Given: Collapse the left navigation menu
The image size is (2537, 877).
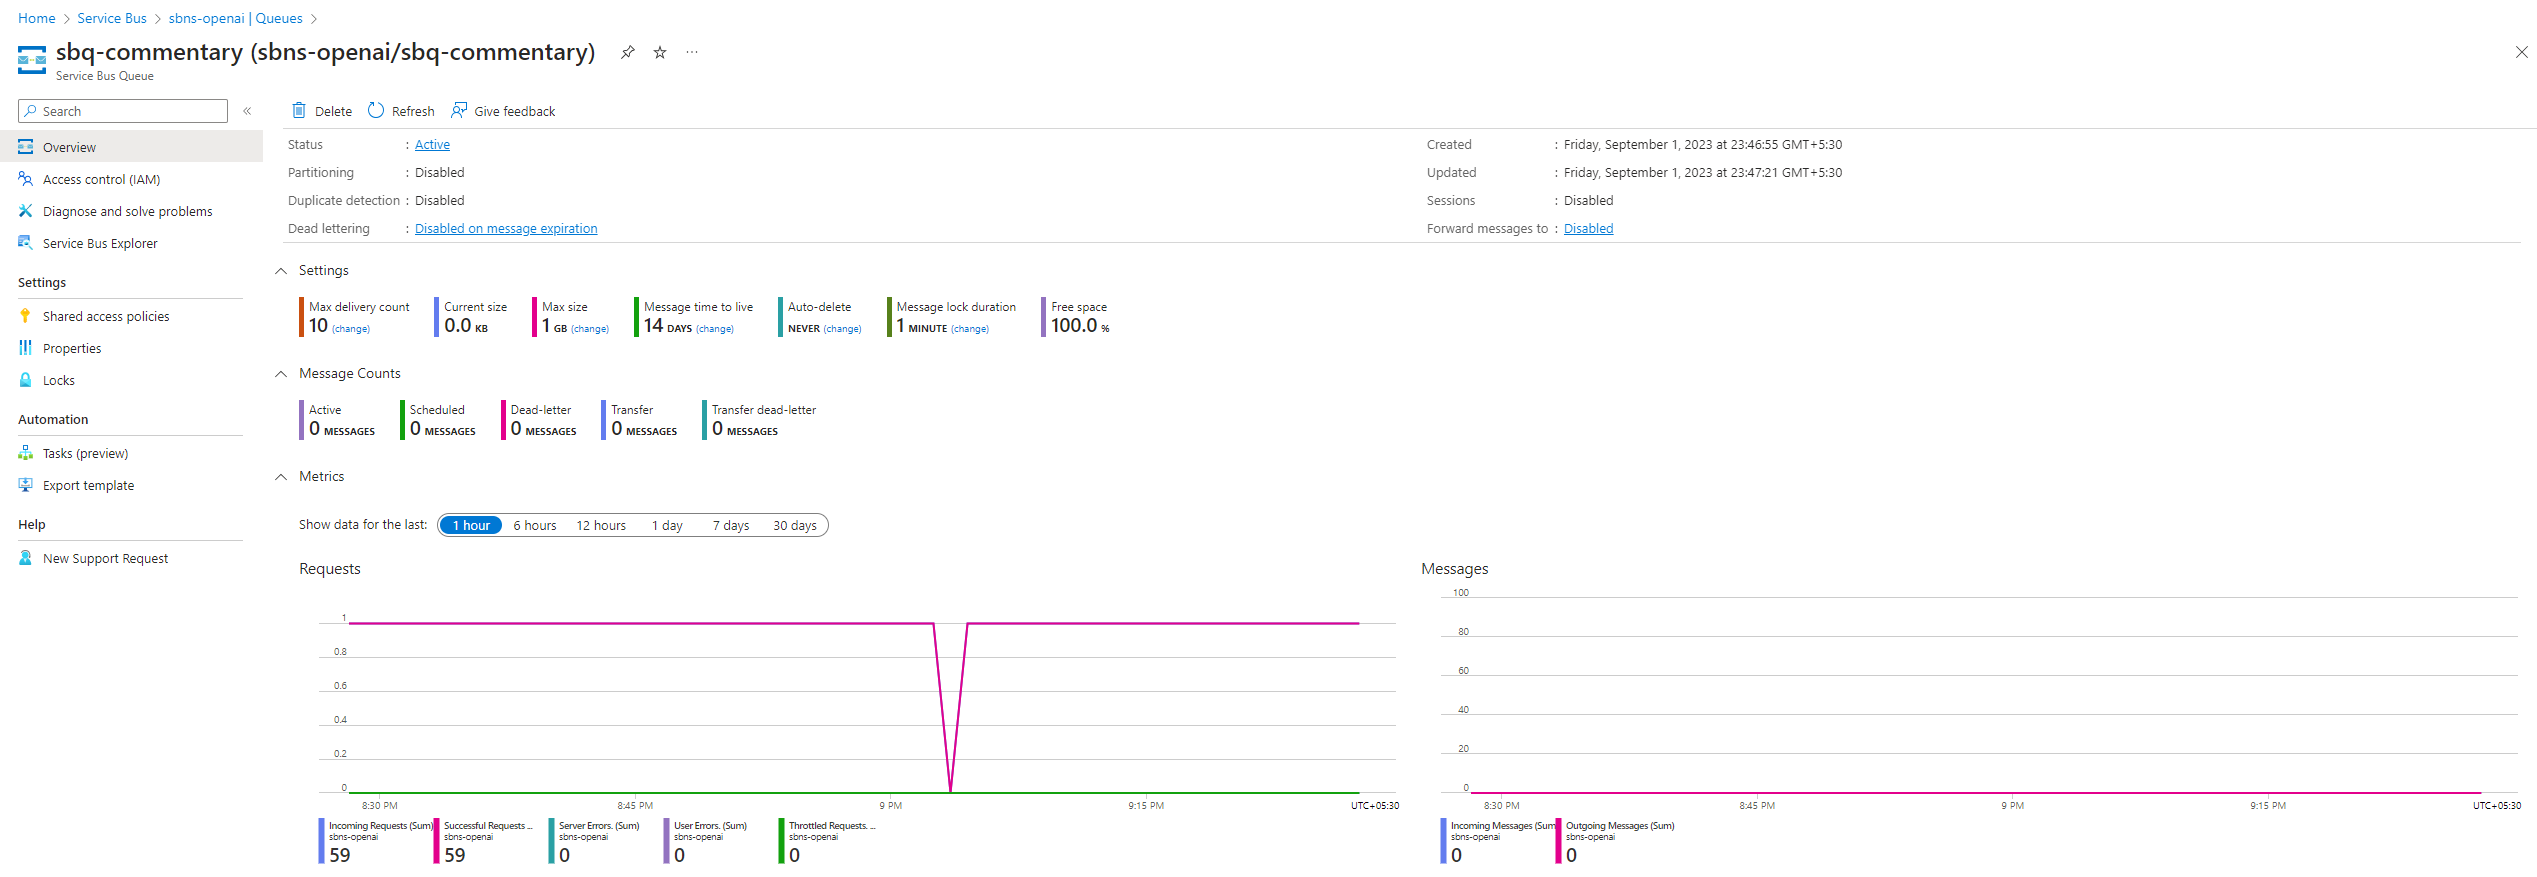Looking at the screenshot, I should [x=247, y=111].
